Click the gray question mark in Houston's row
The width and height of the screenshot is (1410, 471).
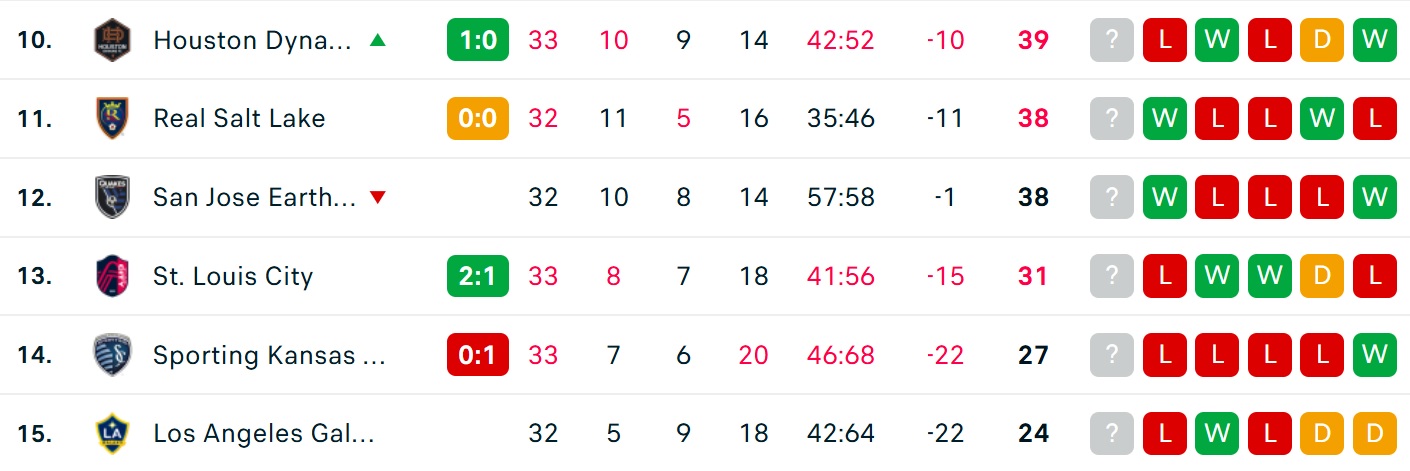[x=1112, y=40]
